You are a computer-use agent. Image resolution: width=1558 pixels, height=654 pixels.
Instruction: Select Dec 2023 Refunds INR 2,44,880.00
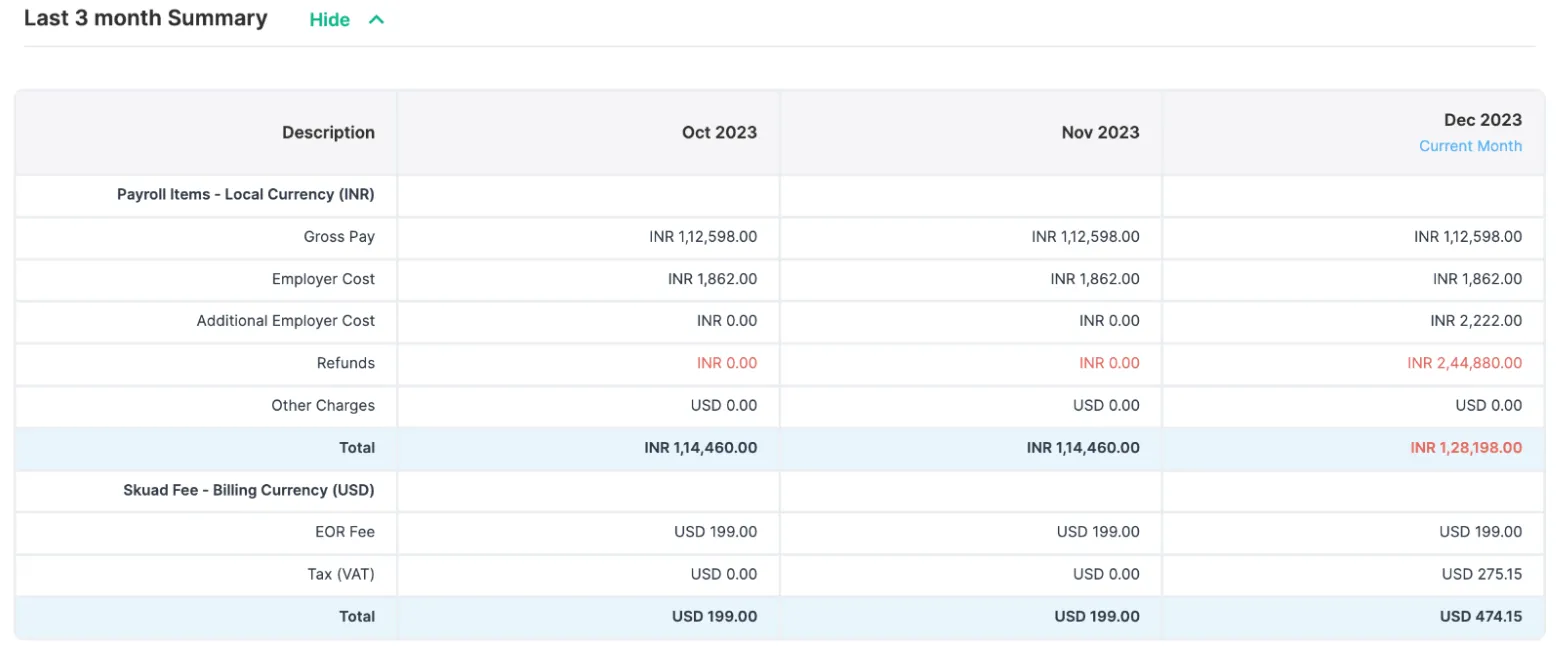click(x=1464, y=363)
